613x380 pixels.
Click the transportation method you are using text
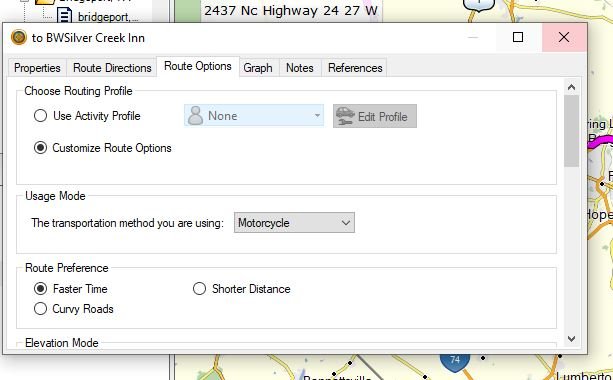click(x=127, y=223)
